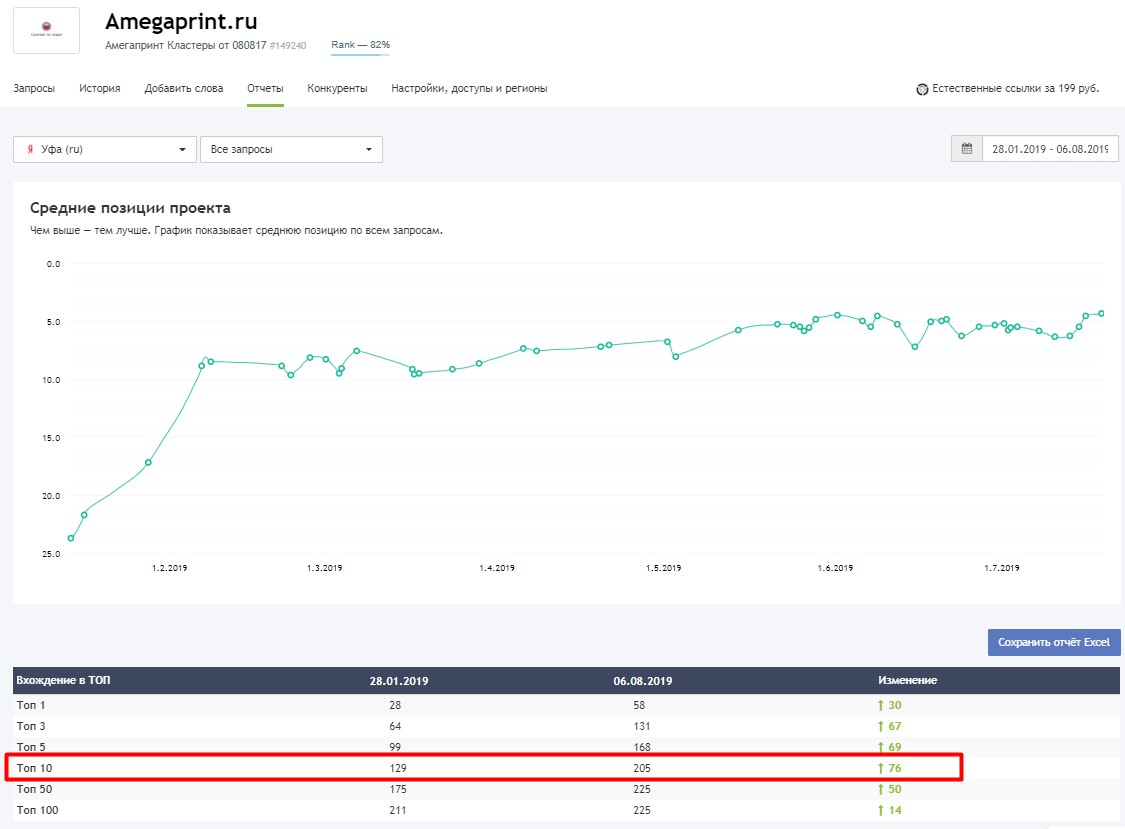Click the Амегапринт Кластеры от 080817 subtitle
The height and width of the screenshot is (829, 1125).
[x=186, y=45]
